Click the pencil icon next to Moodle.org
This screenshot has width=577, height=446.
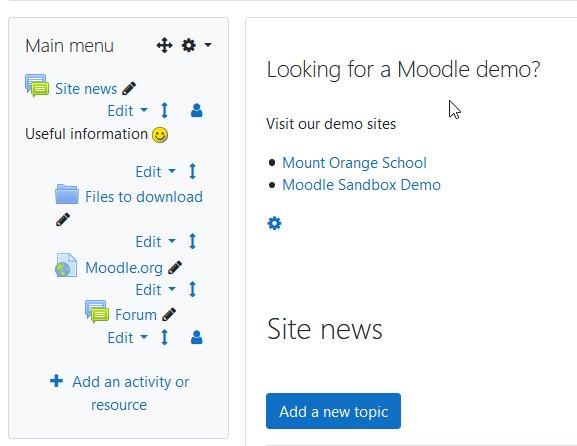click(x=175, y=268)
